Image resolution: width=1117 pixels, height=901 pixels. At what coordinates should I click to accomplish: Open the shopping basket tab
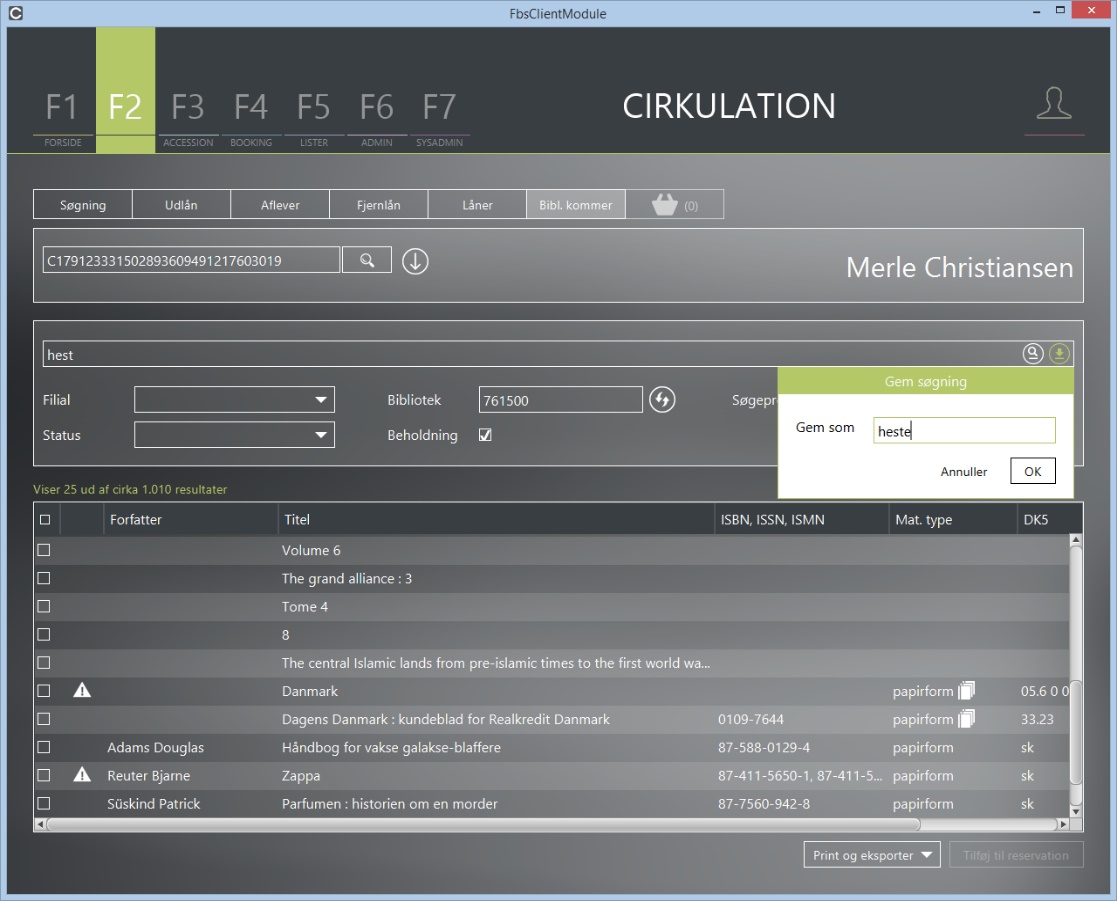click(x=675, y=205)
